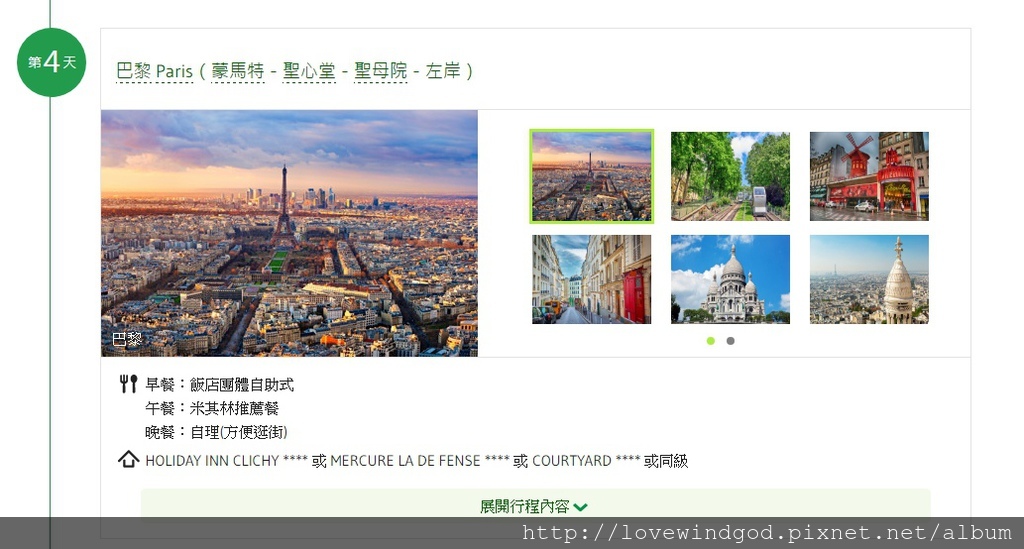The width and height of the screenshot is (1024, 549).
Task: Select the funicular tram among trees thumbnail
Action: pos(730,176)
